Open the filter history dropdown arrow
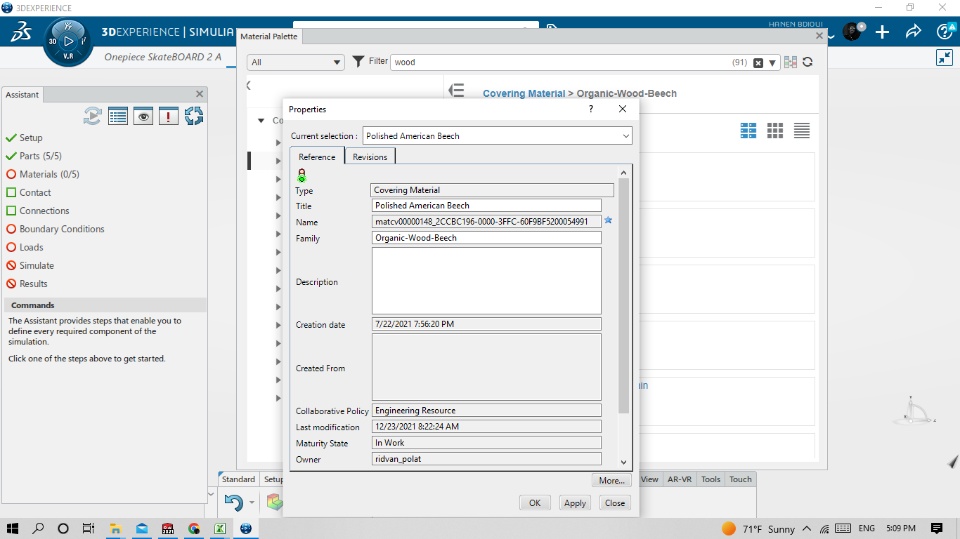The image size is (960, 539). [772, 62]
